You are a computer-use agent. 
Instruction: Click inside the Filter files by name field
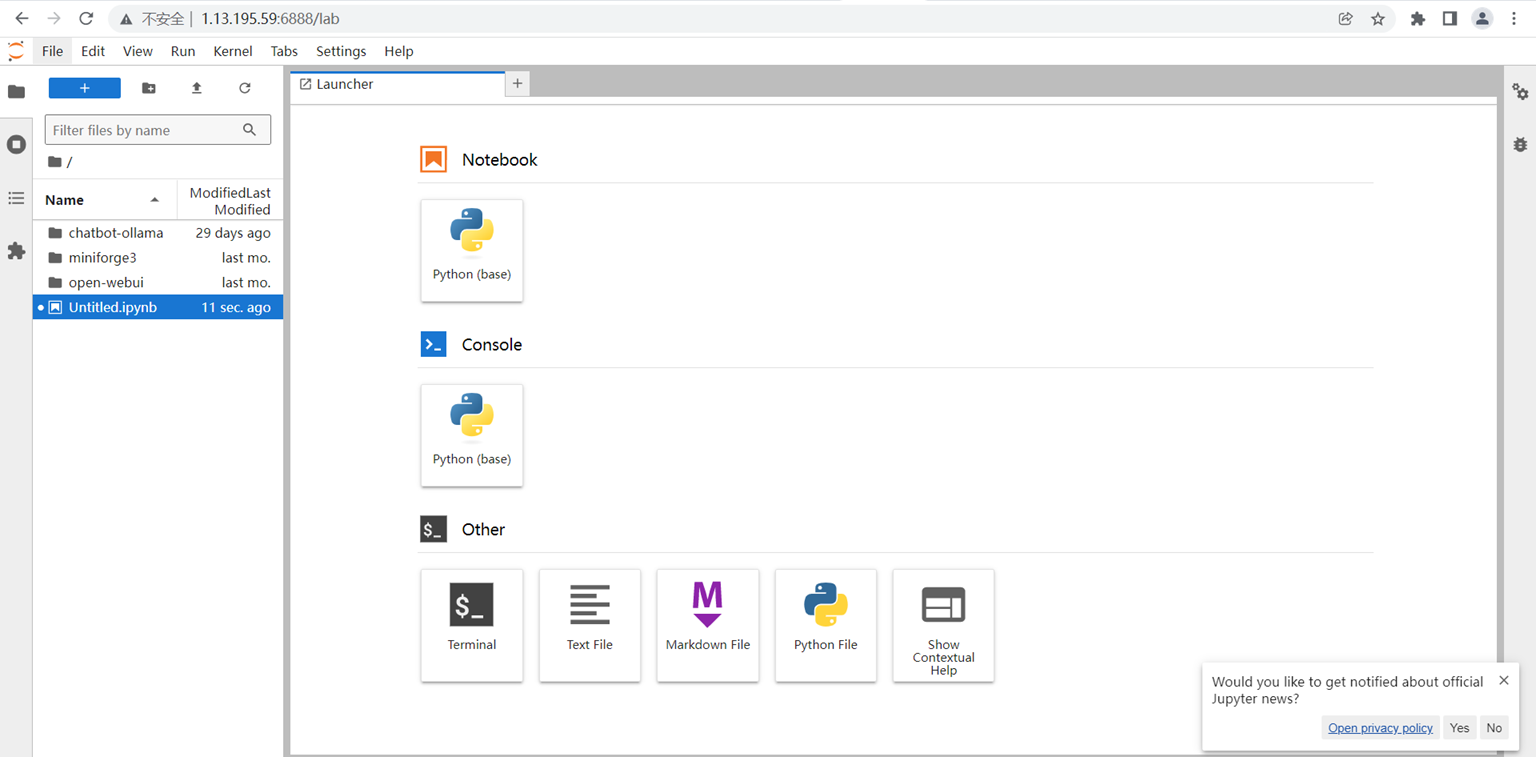[x=145, y=130]
